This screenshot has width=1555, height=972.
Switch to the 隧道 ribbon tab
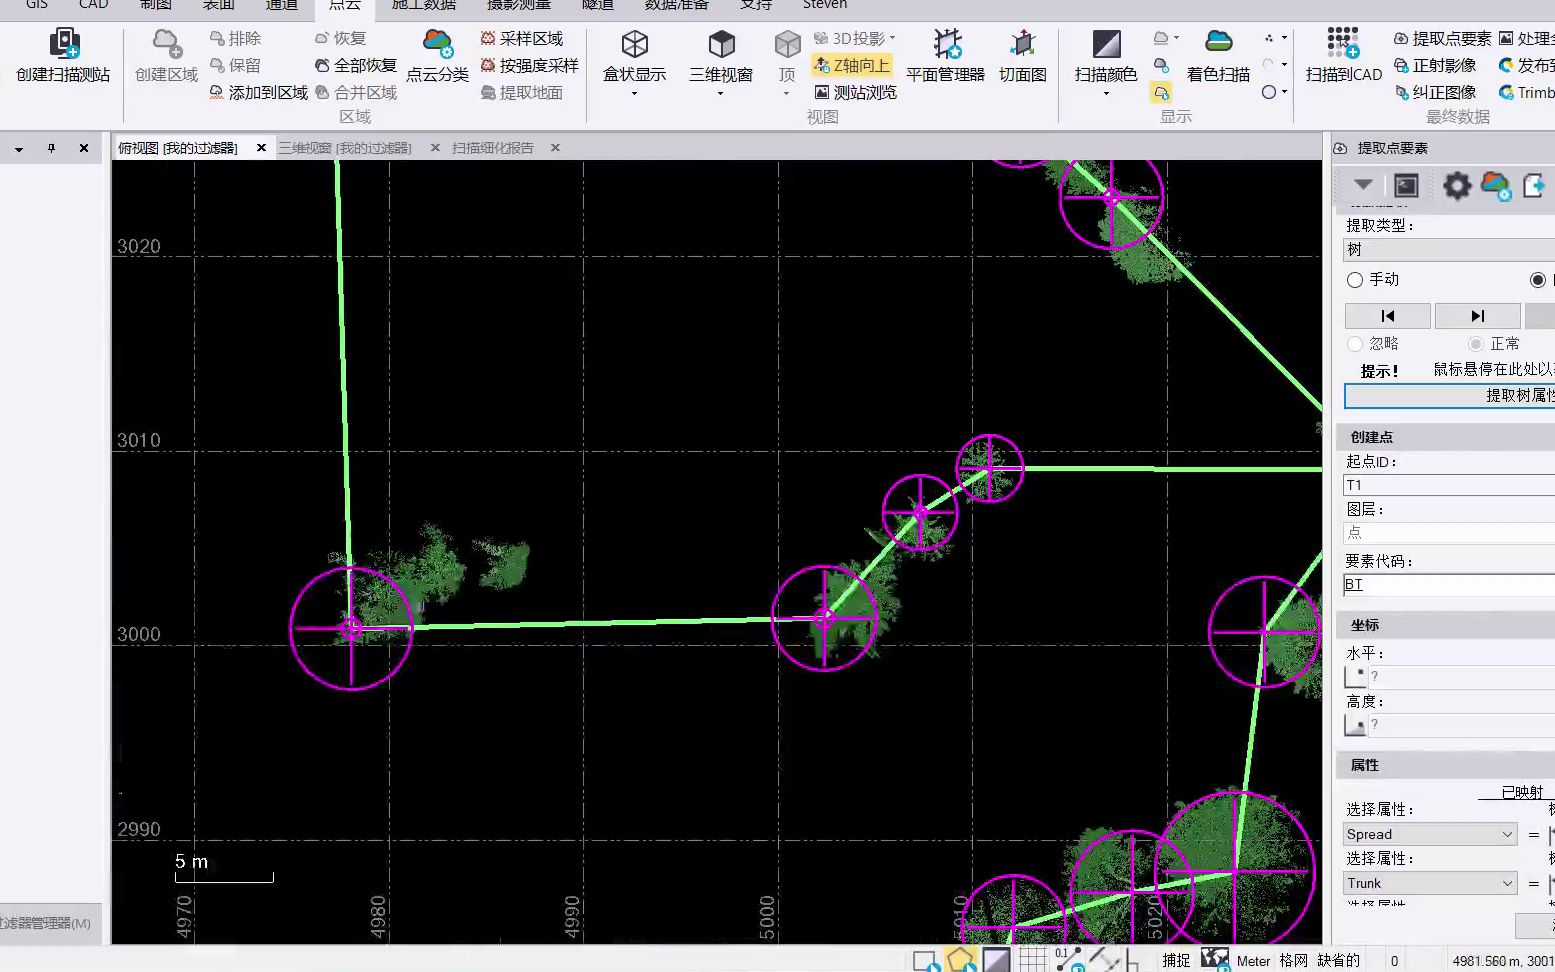click(x=597, y=5)
